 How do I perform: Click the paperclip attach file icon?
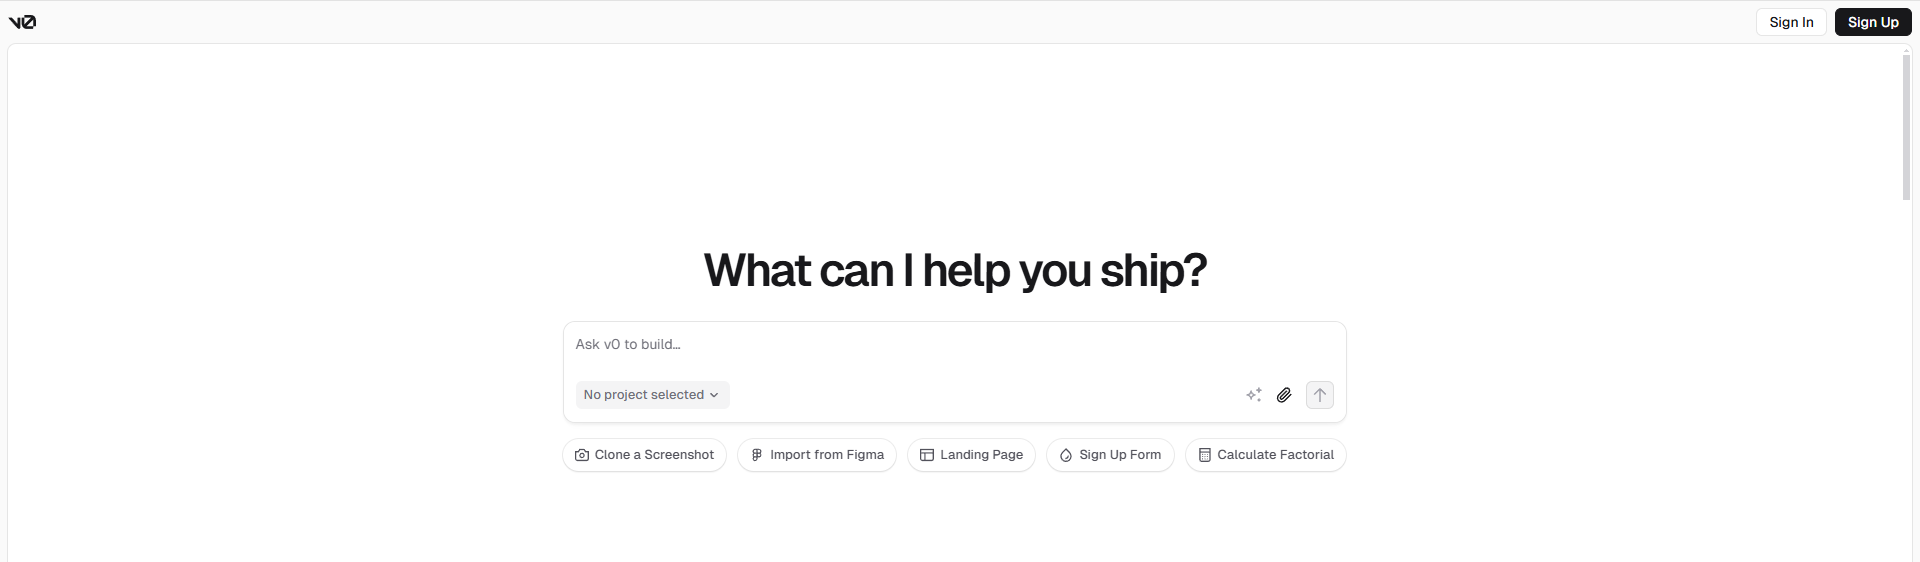coord(1284,395)
